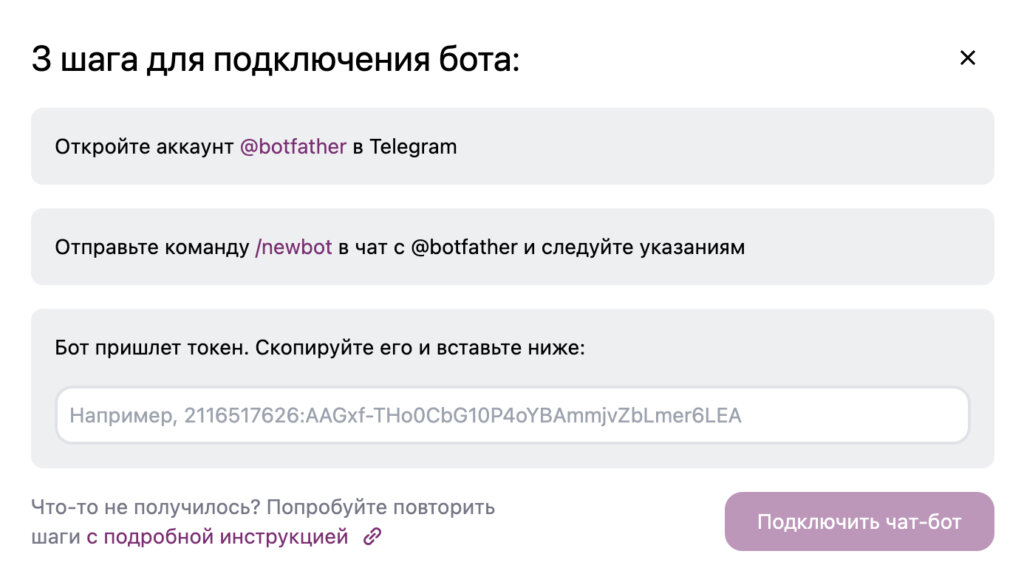Focus the bot token input field
1024x585 pixels.
[512, 415]
